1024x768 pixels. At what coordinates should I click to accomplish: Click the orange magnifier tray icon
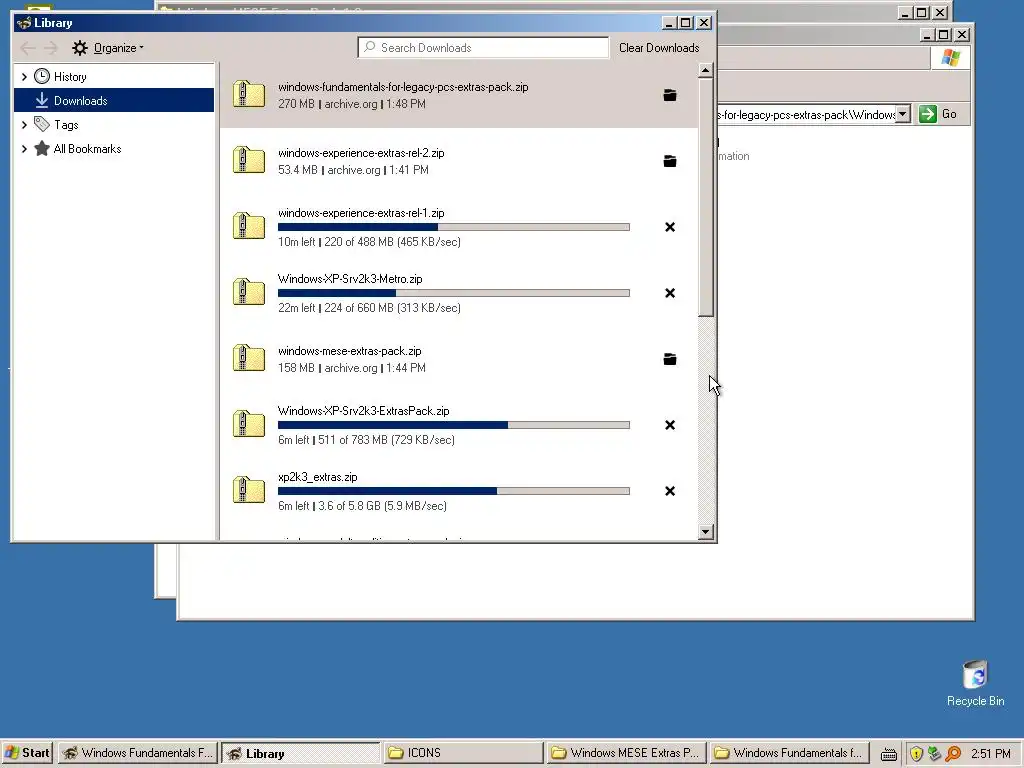pyautogui.click(x=953, y=754)
